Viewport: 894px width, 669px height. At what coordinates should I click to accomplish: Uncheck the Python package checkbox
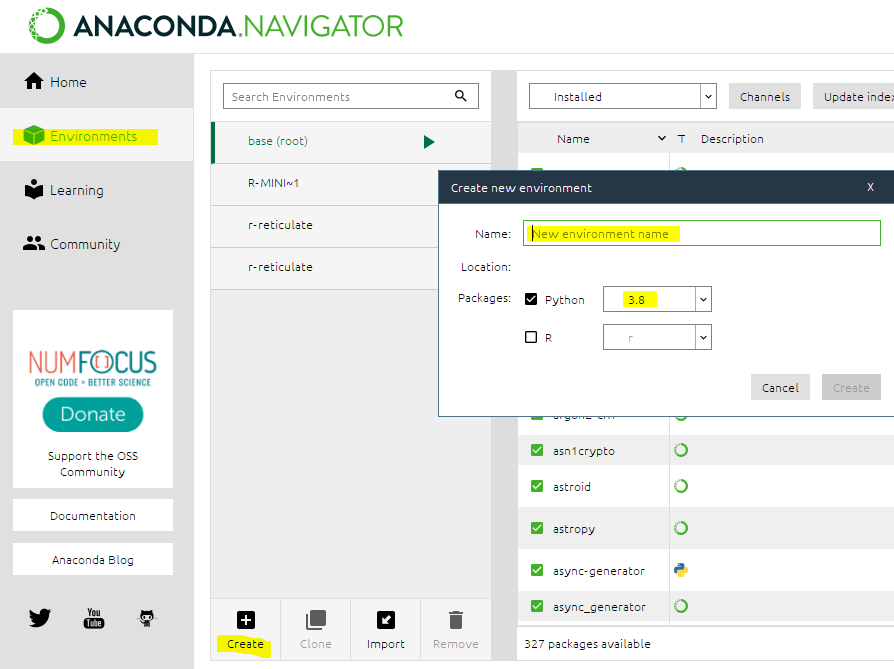point(531,299)
